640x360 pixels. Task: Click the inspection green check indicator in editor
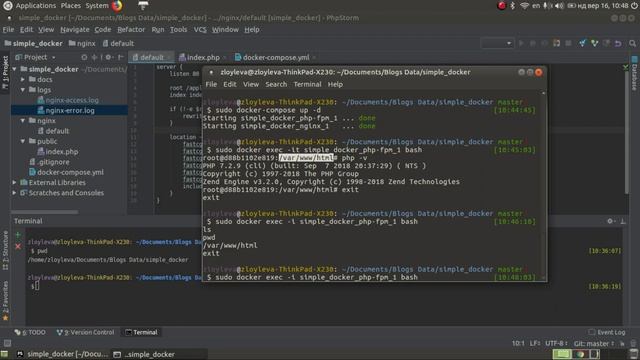click(x=626, y=67)
